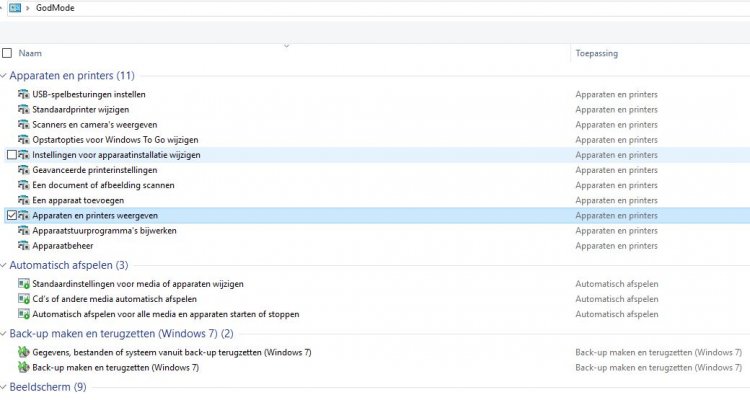Click the Cd's of andere media automatisch afspelen icon
The image size is (750, 400).
tap(24, 299)
